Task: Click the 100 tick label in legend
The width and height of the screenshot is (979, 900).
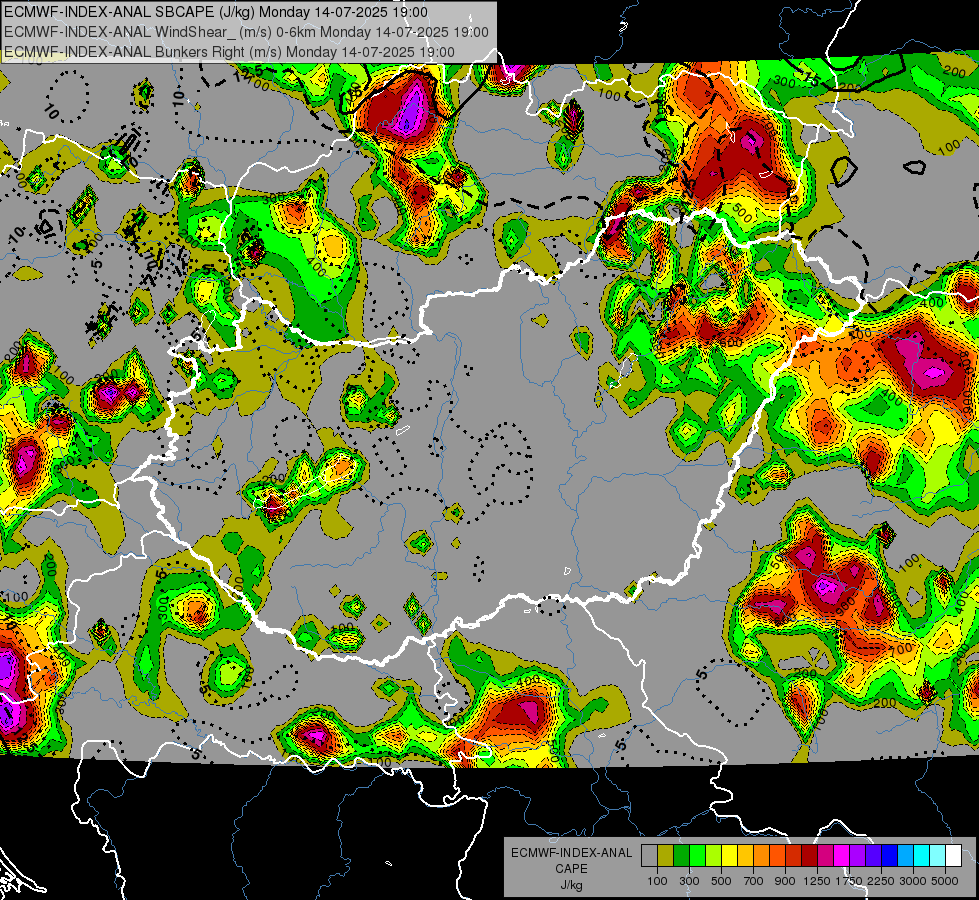Action: click(x=657, y=881)
